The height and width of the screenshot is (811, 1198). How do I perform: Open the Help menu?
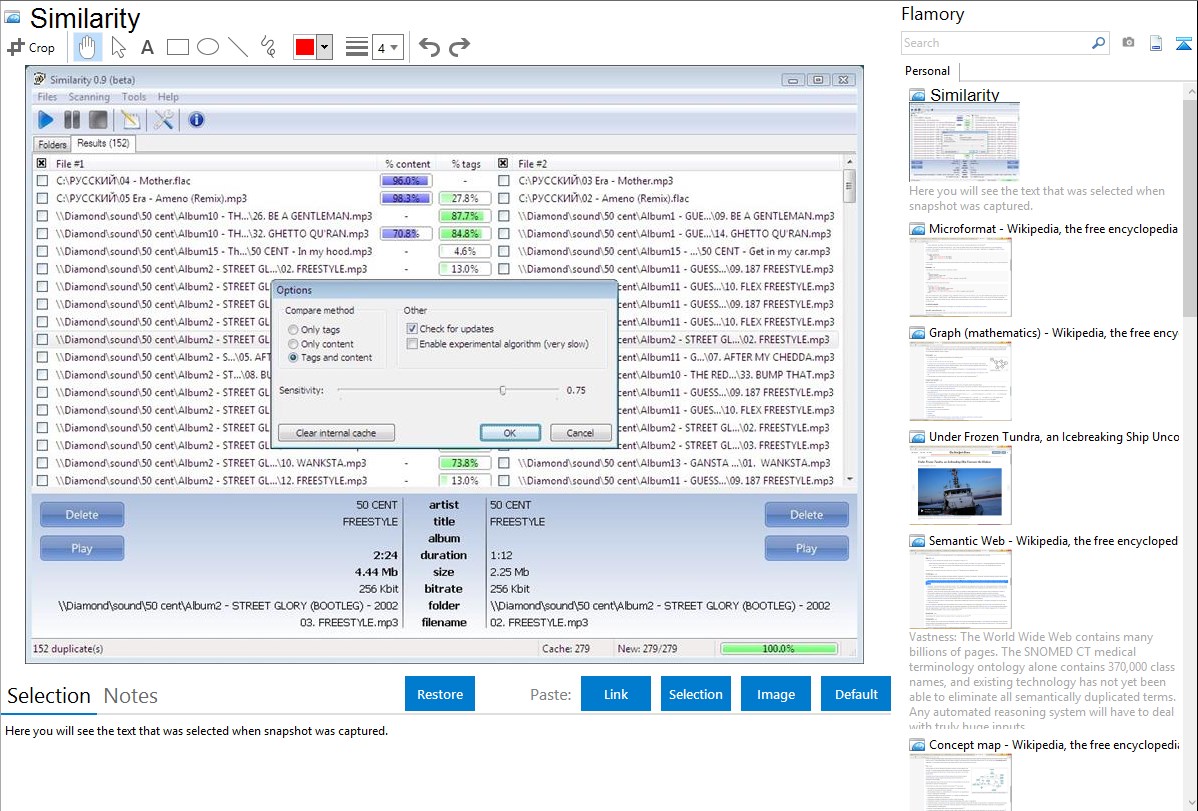[x=168, y=97]
